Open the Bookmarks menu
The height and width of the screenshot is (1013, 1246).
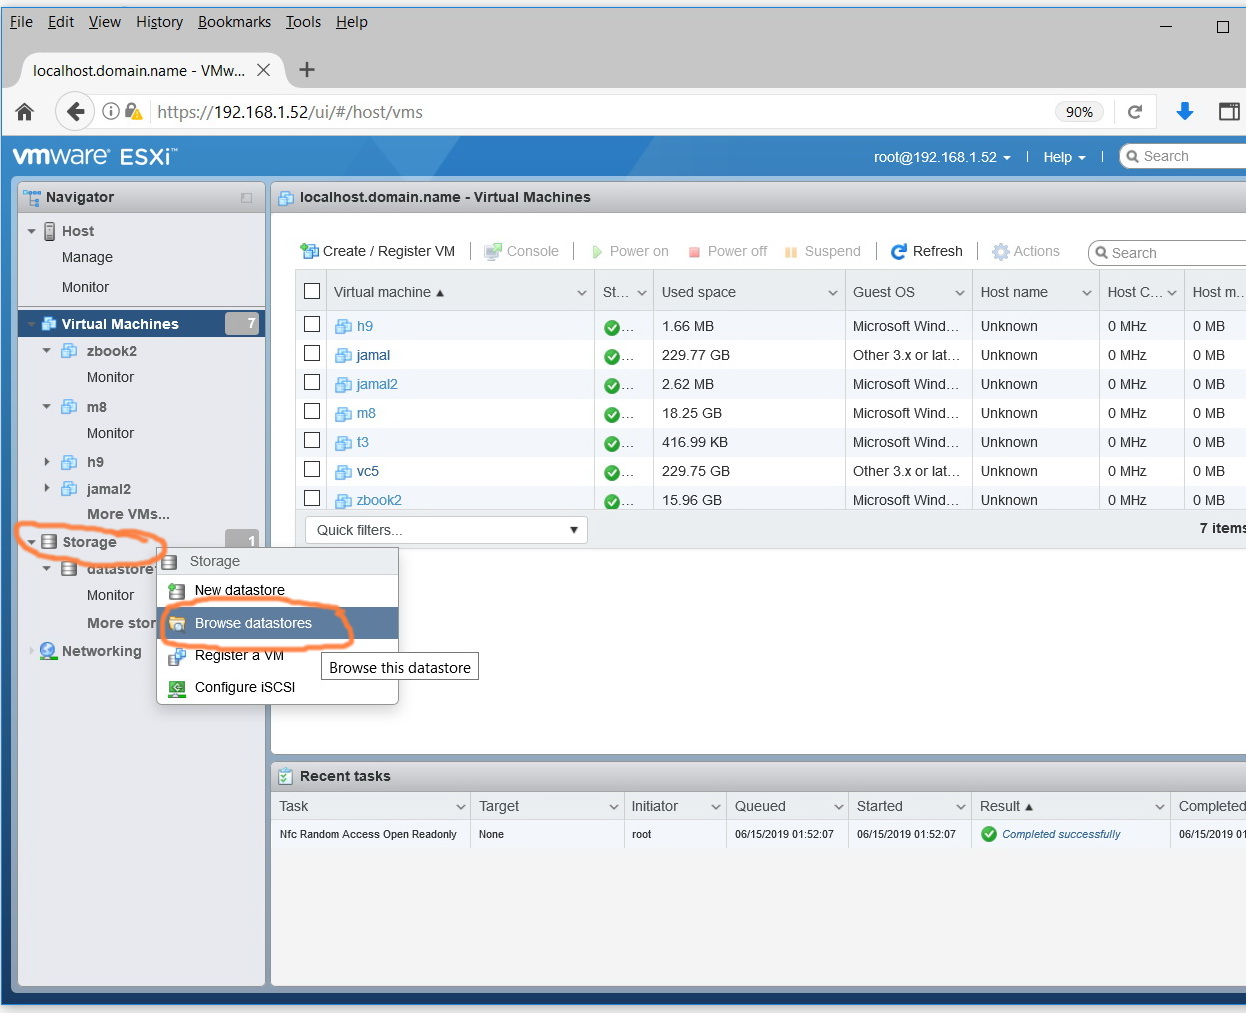point(234,21)
